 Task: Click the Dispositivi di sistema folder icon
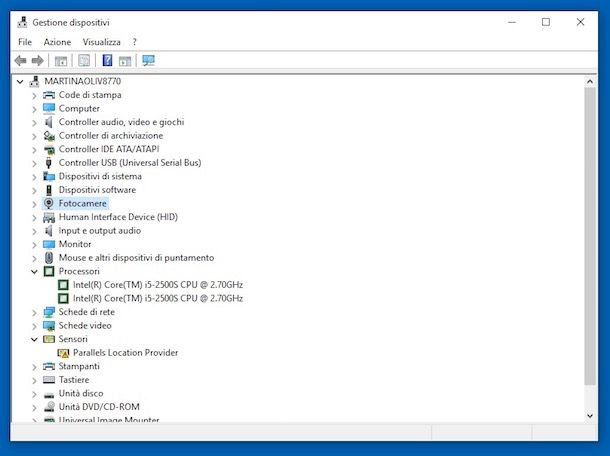tap(49, 176)
